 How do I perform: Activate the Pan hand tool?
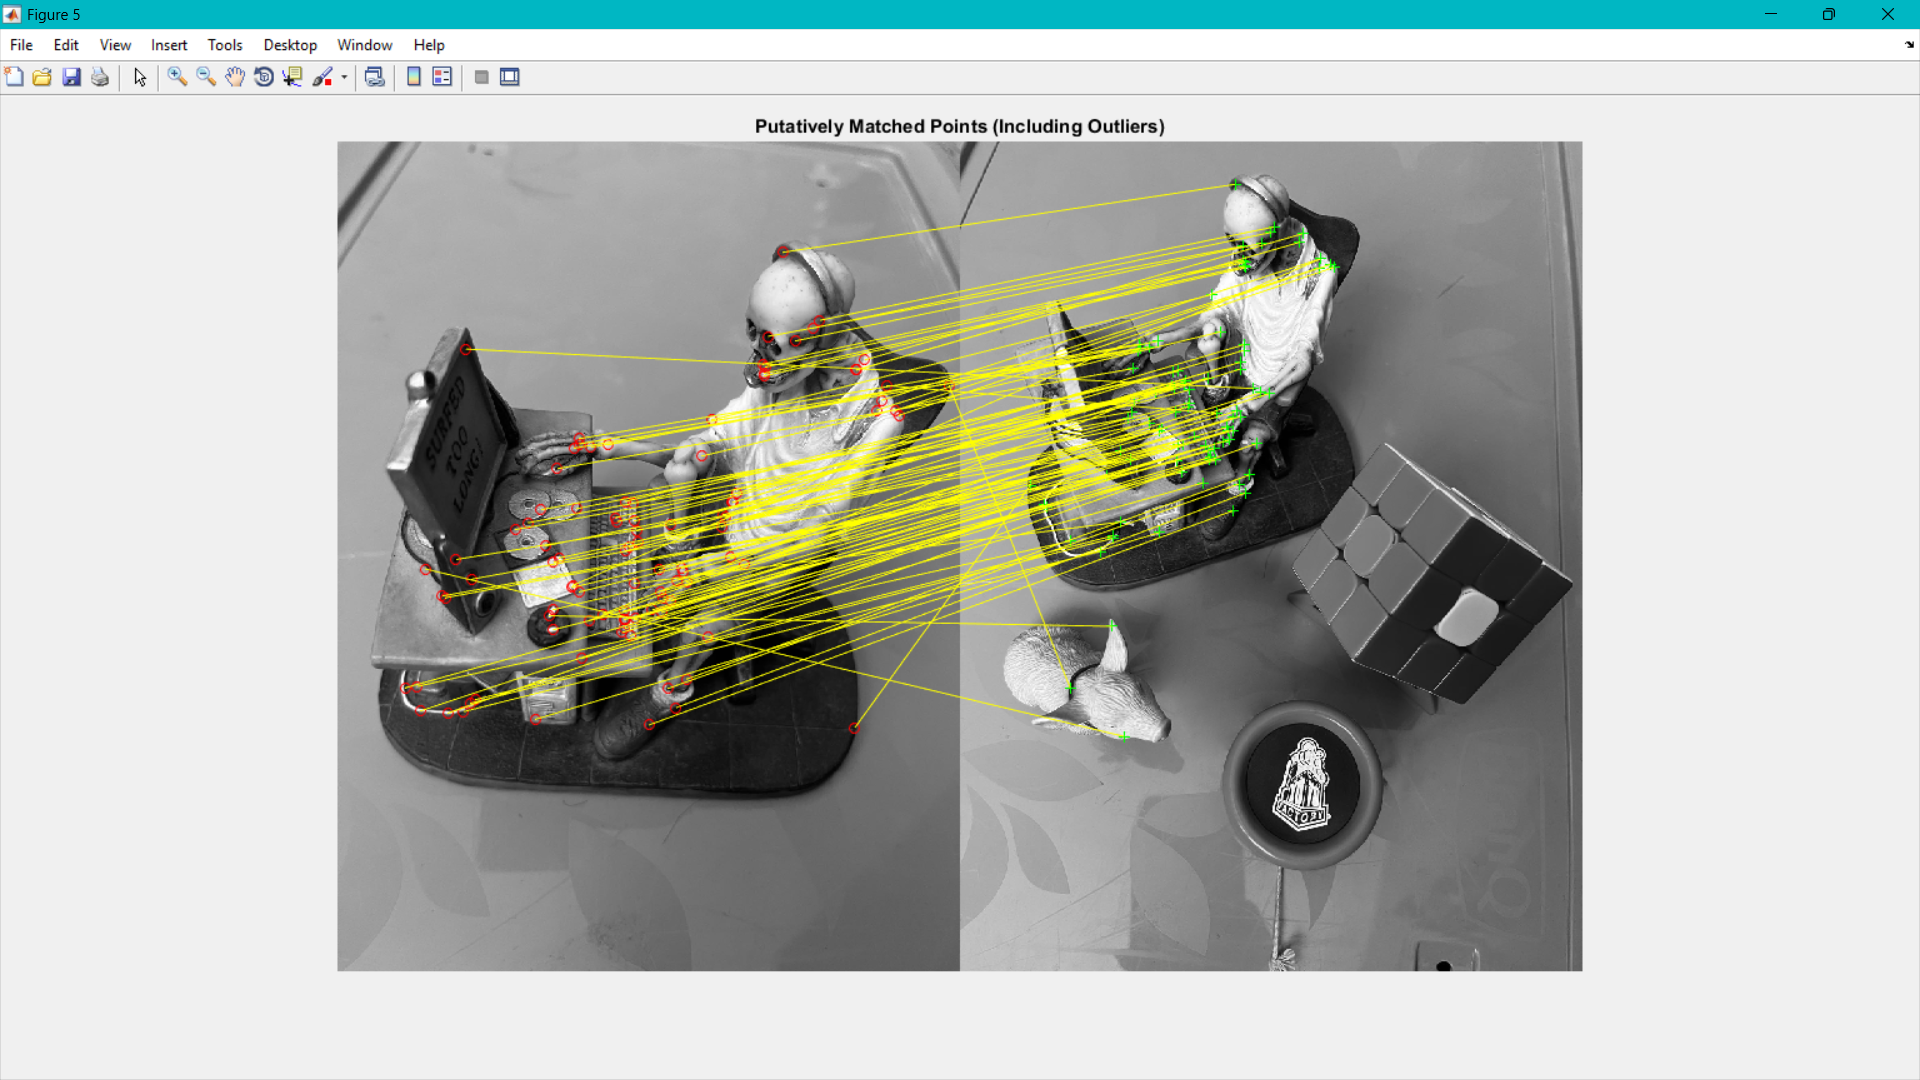click(x=235, y=77)
